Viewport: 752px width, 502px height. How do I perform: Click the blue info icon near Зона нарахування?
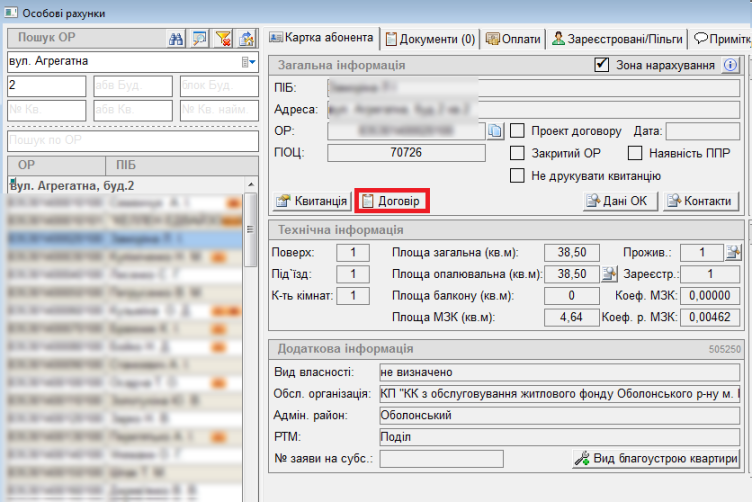click(731, 66)
